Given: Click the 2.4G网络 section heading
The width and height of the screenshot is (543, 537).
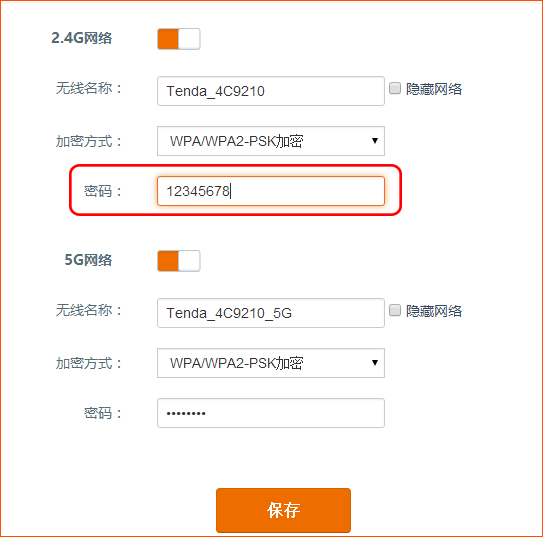Looking at the screenshot, I should (82, 38).
